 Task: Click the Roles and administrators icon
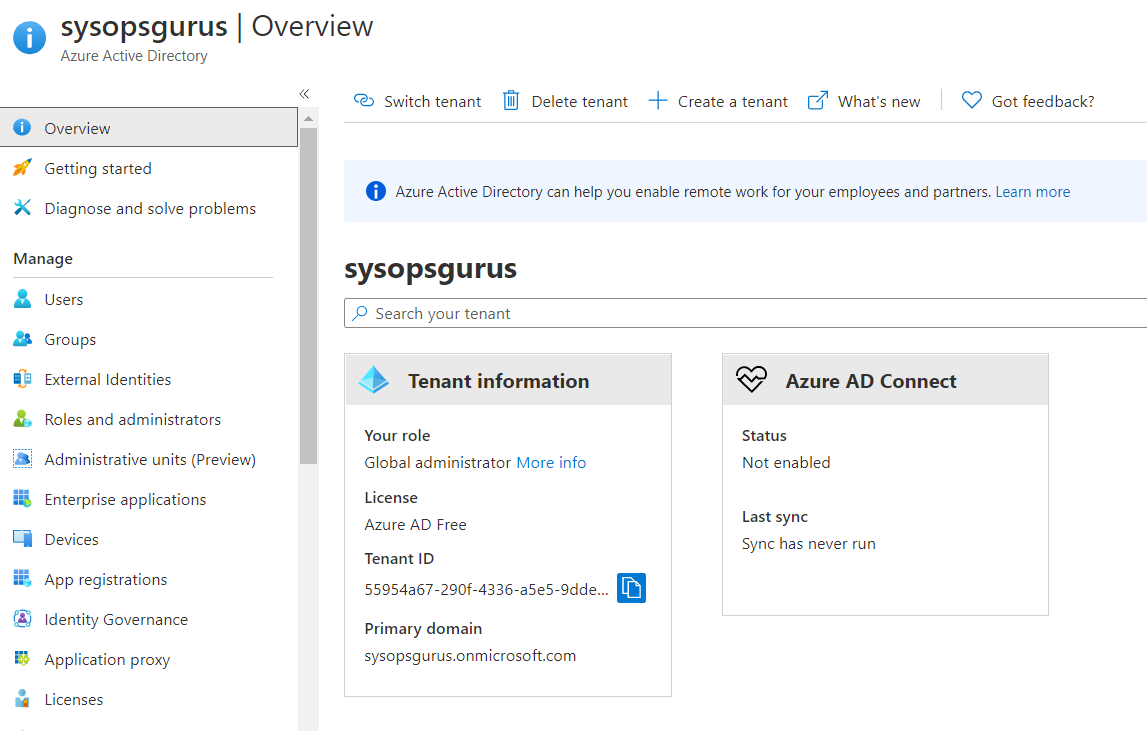pyautogui.click(x=23, y=419)
